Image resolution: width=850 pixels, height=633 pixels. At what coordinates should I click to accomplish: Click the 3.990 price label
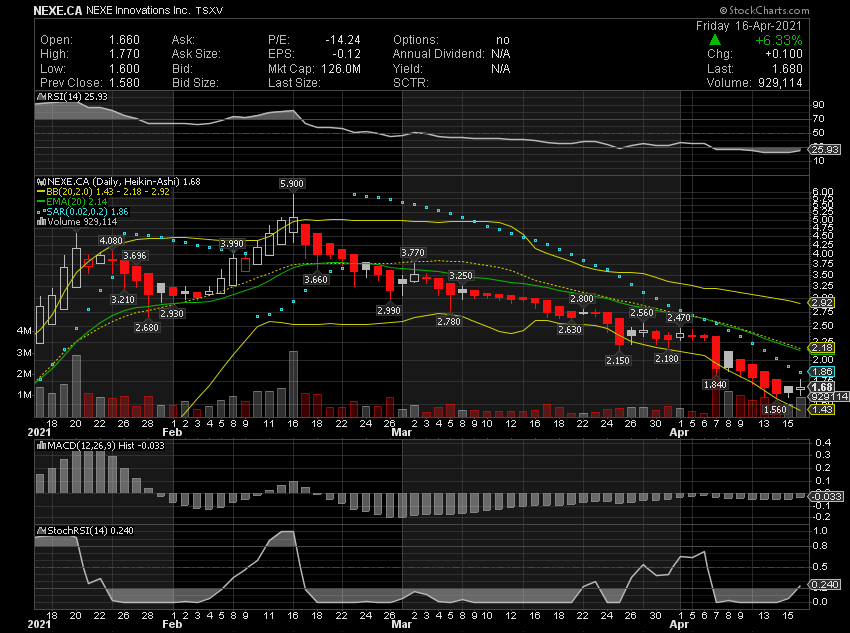232,244
